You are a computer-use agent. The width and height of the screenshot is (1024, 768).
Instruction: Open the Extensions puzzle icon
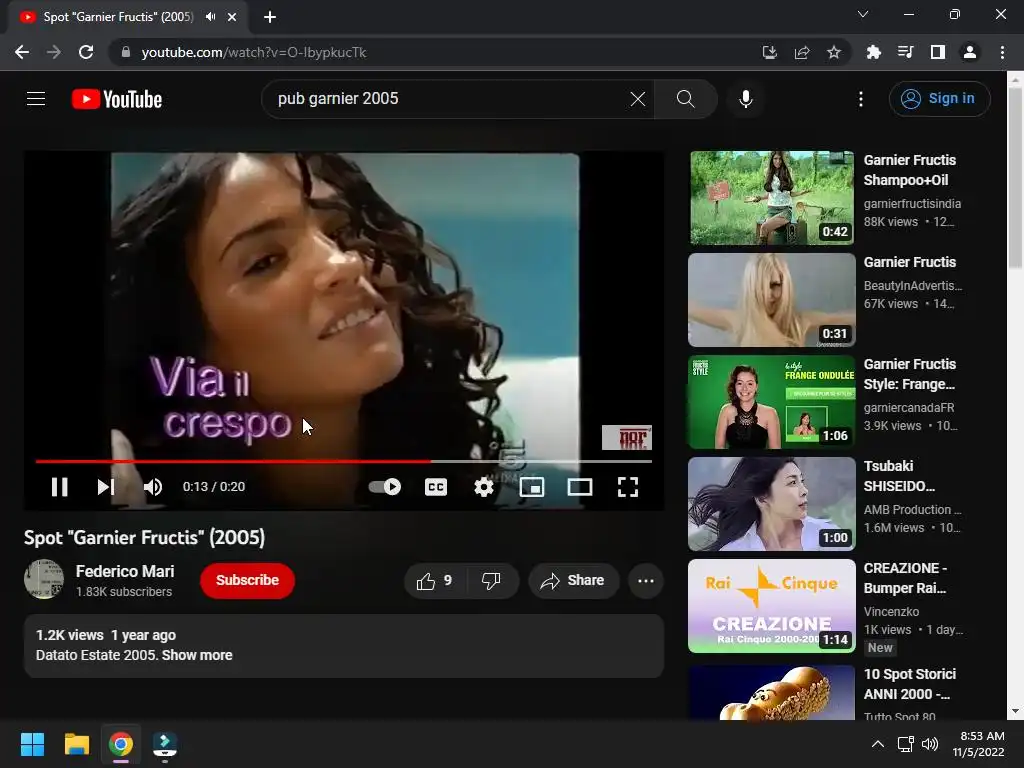[x=873, y=52]
